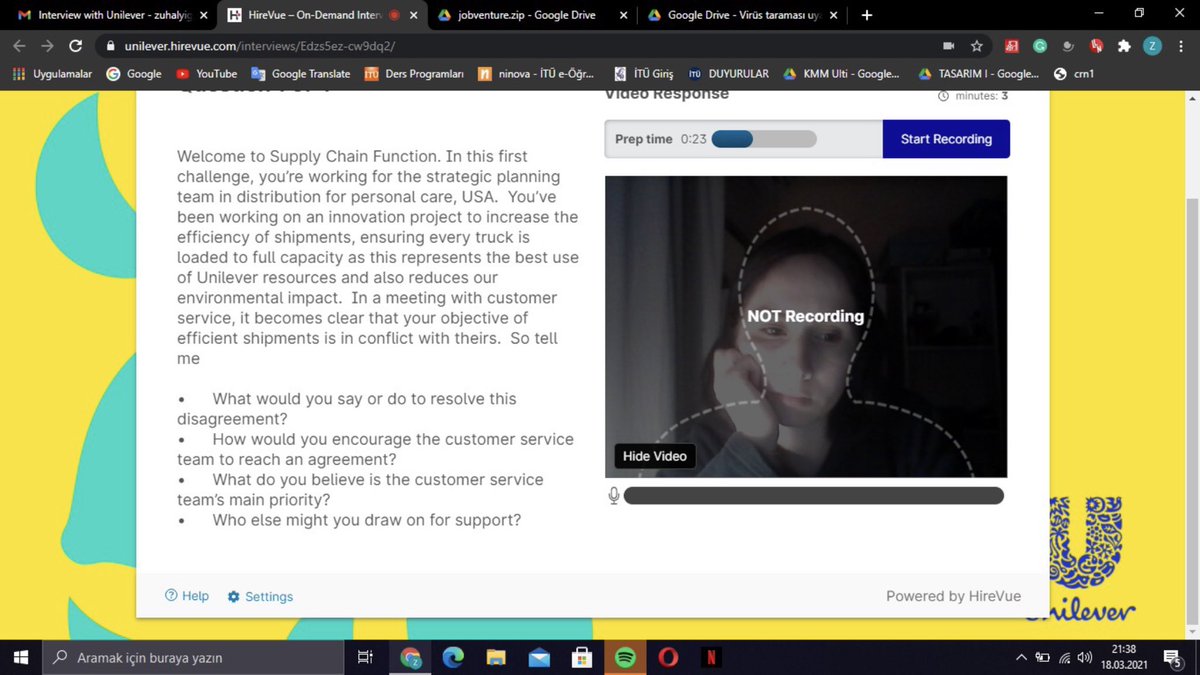This screenshot has height=675, width=1200.
Task: Open Wi-Fi network tray icon
Action: [1064, 657]
